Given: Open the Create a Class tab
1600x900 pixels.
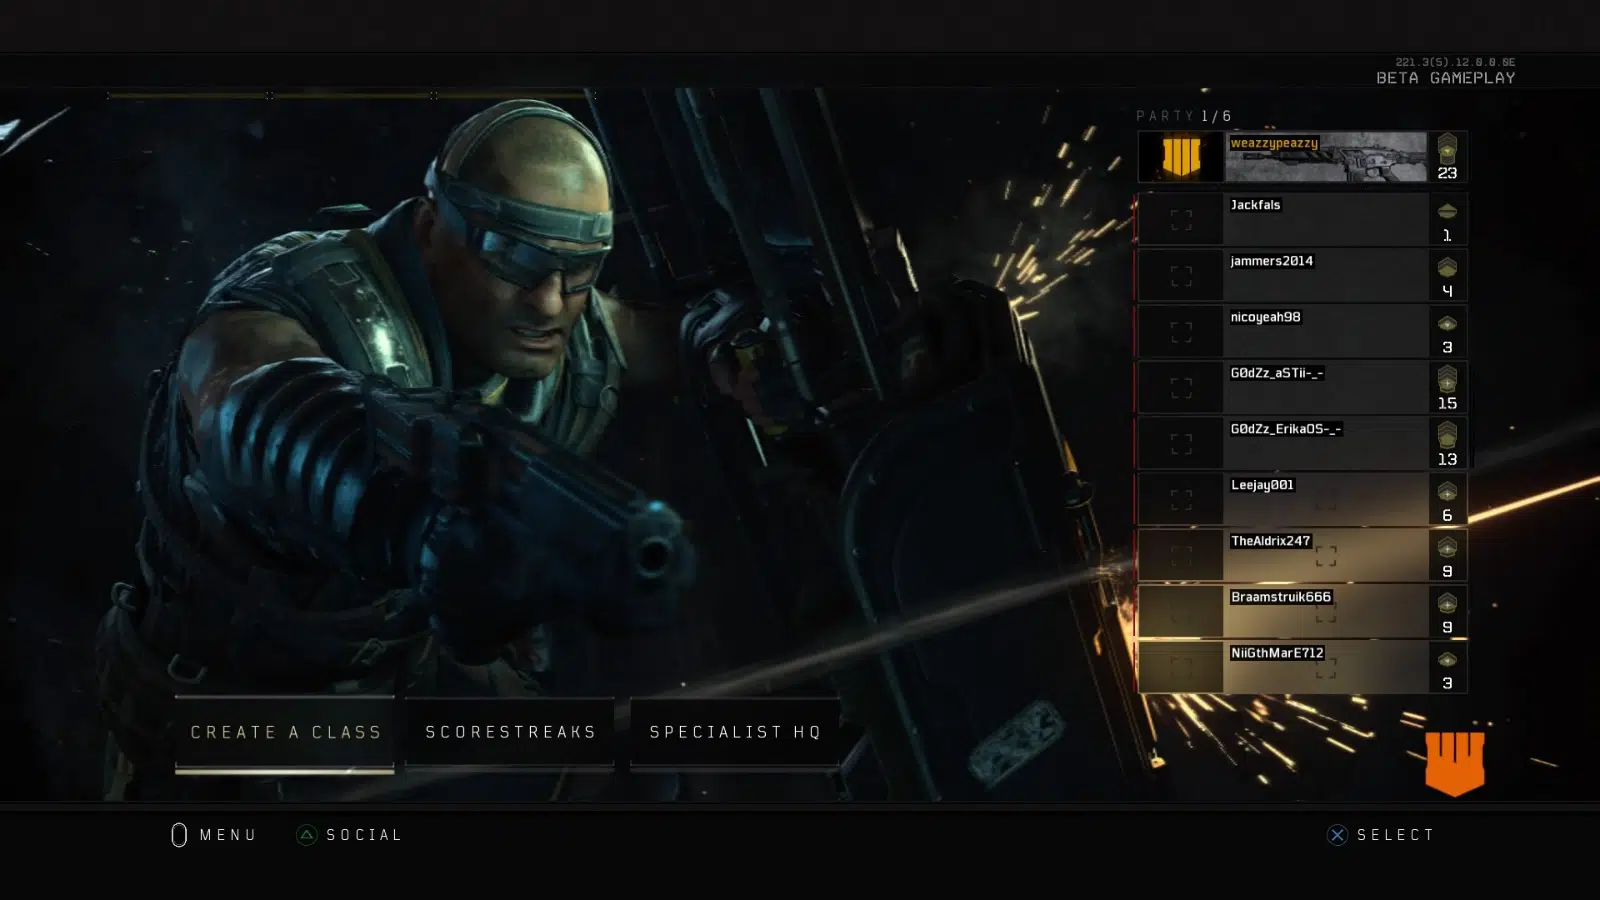Looking at the screenshot, I should point(285,732).
